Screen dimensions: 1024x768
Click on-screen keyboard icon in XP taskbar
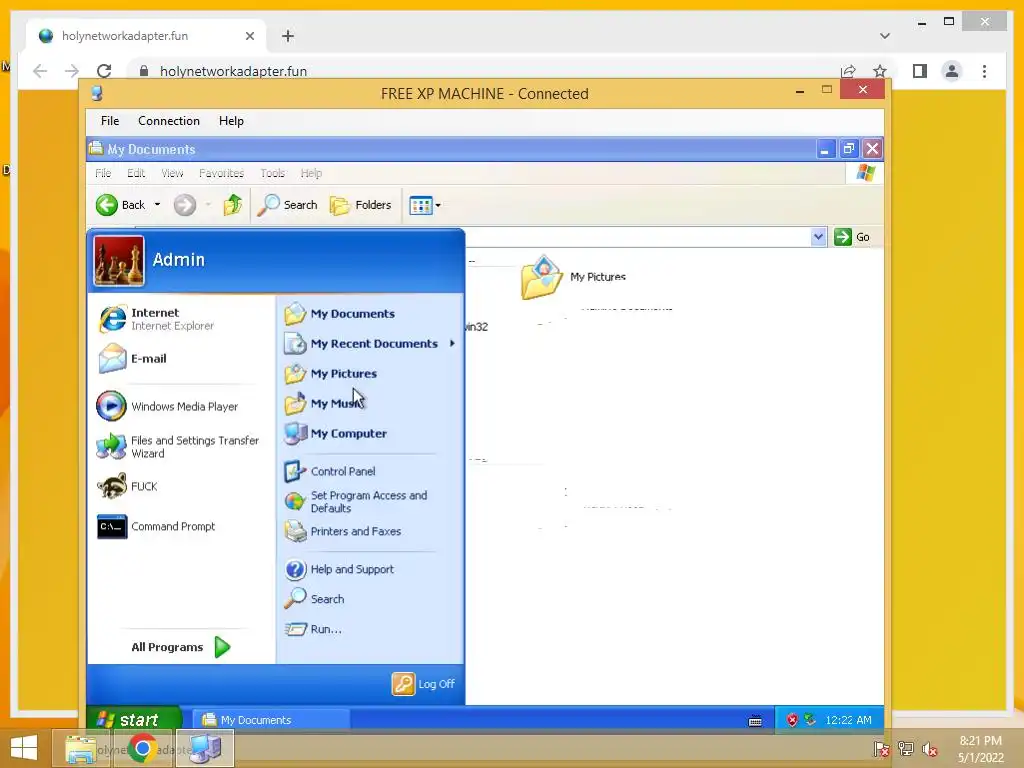click(755, 721)
